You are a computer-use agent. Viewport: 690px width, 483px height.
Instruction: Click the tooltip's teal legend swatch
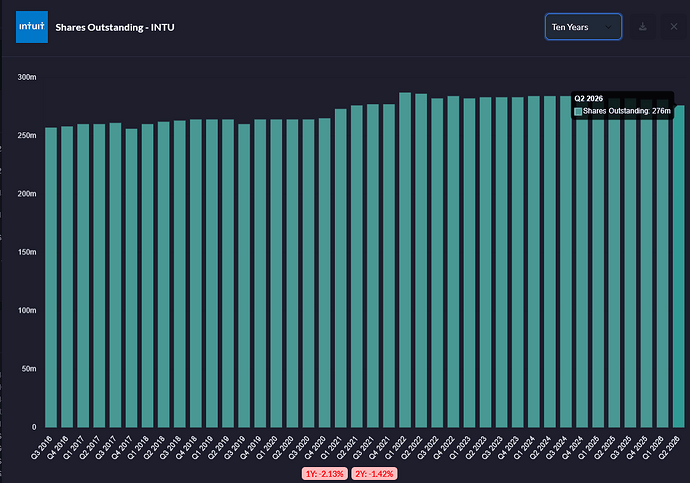tap(578, 111)
